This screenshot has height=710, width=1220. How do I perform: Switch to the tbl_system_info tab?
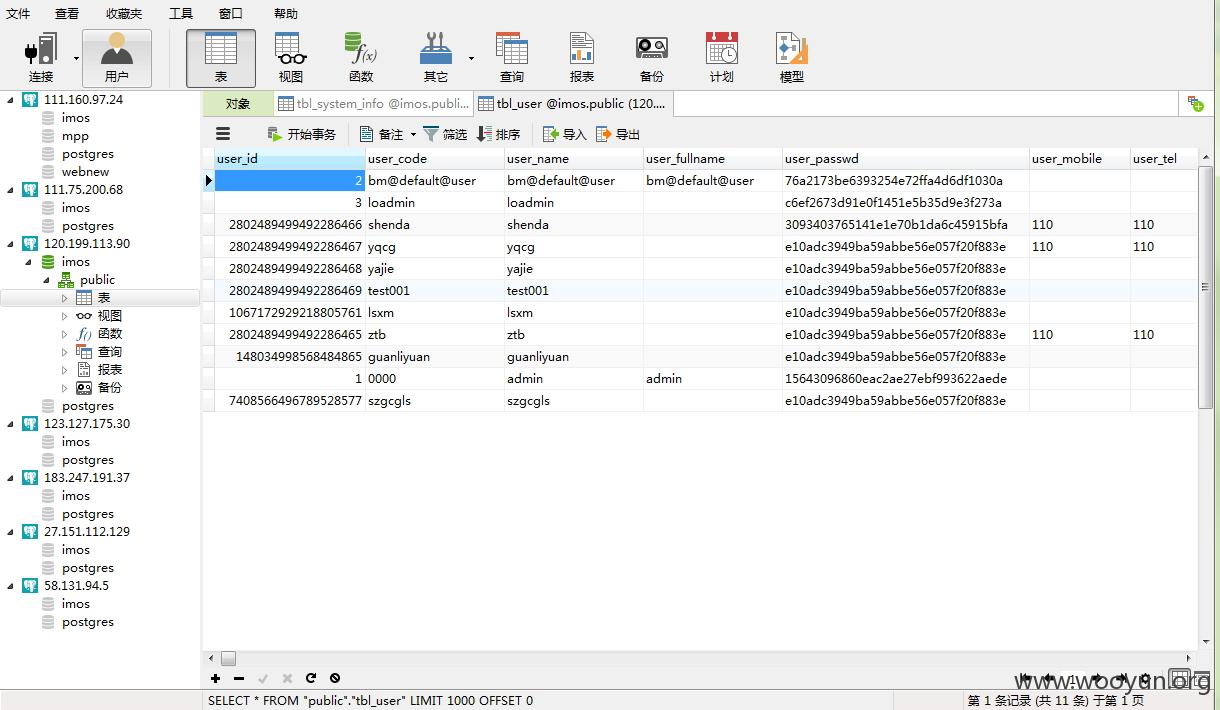pos(373,103)
